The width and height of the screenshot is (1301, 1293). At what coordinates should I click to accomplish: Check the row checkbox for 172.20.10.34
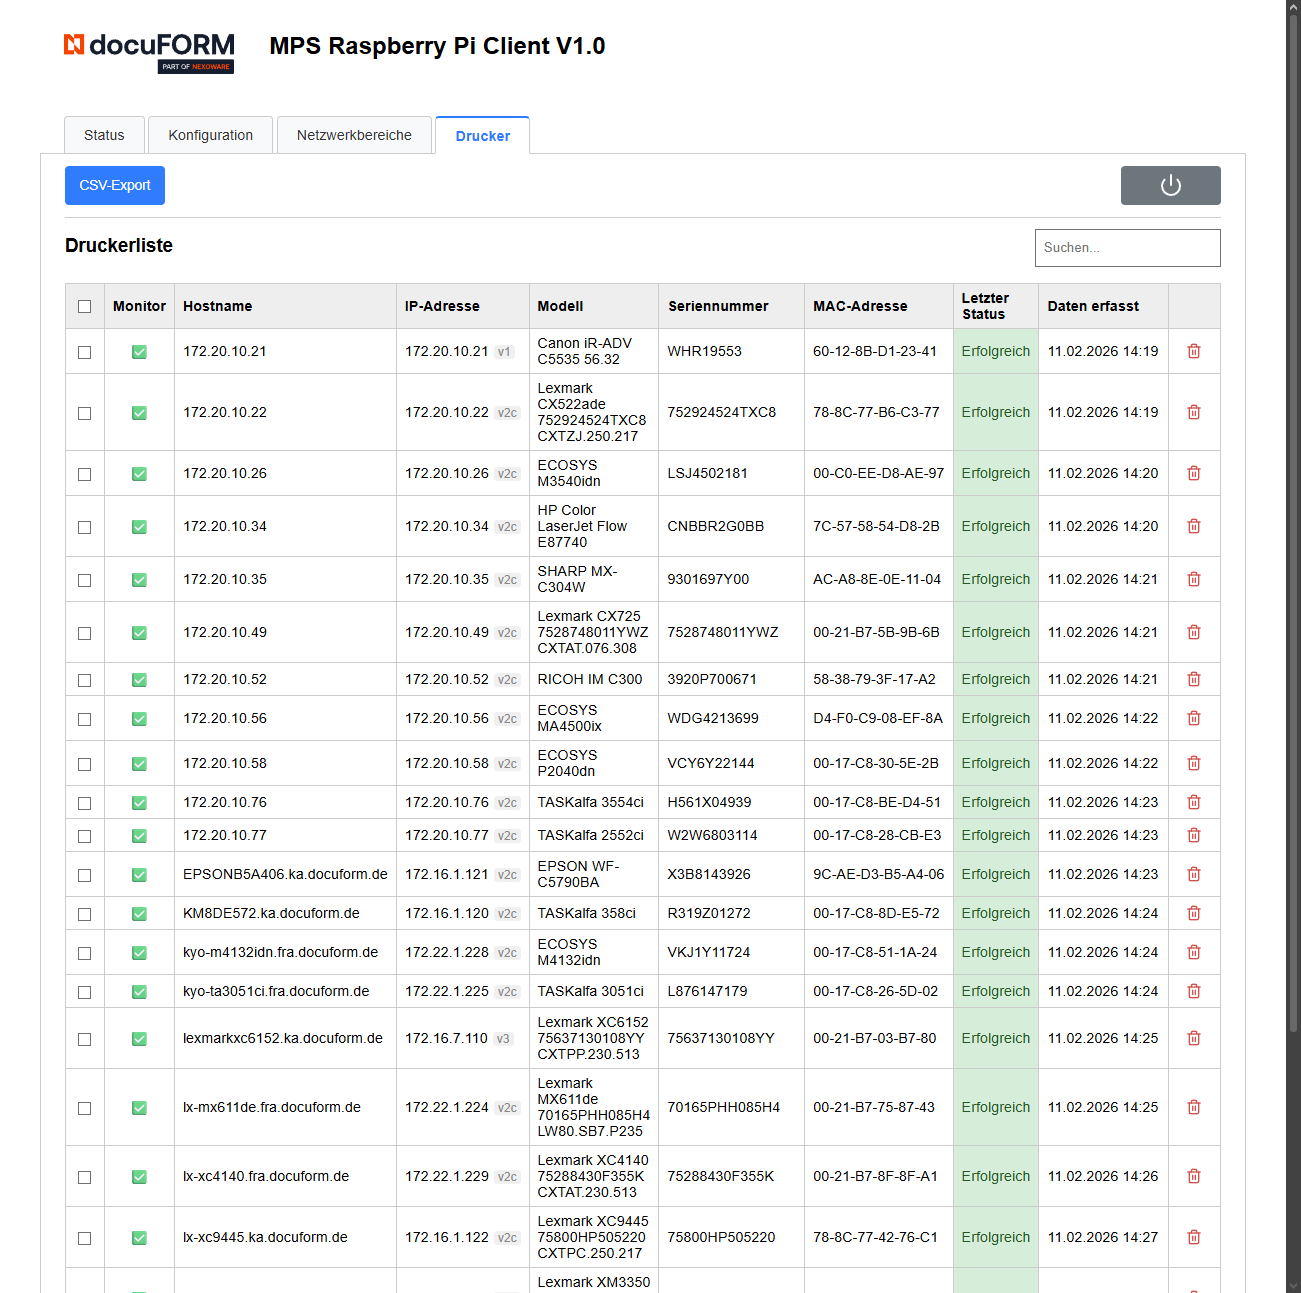pyautogui.click(x=84, y=526)
